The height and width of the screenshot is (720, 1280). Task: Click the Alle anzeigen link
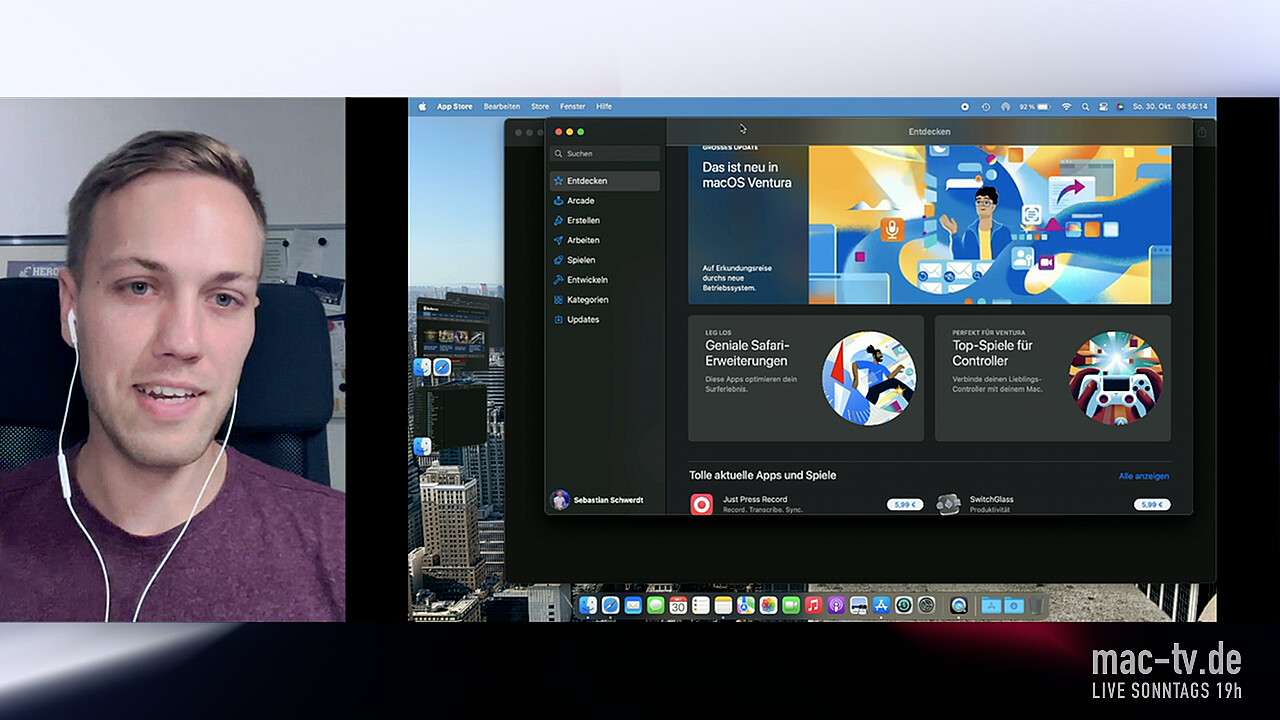[1144, 476]
